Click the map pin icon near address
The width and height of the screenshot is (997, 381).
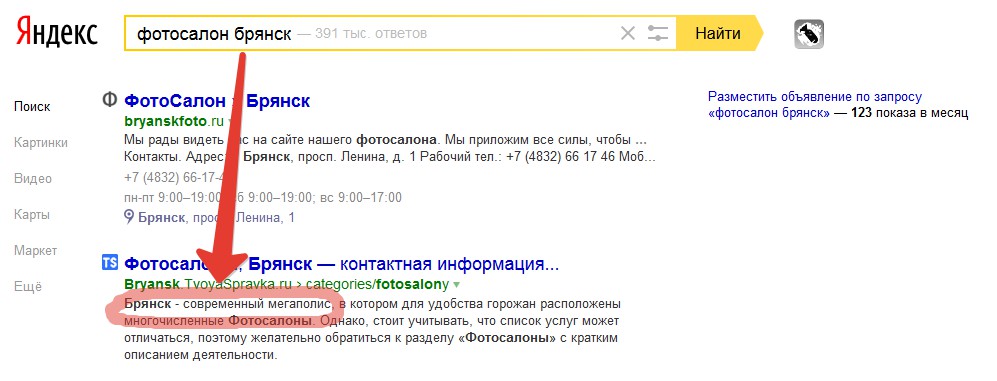tap(129, 217)
